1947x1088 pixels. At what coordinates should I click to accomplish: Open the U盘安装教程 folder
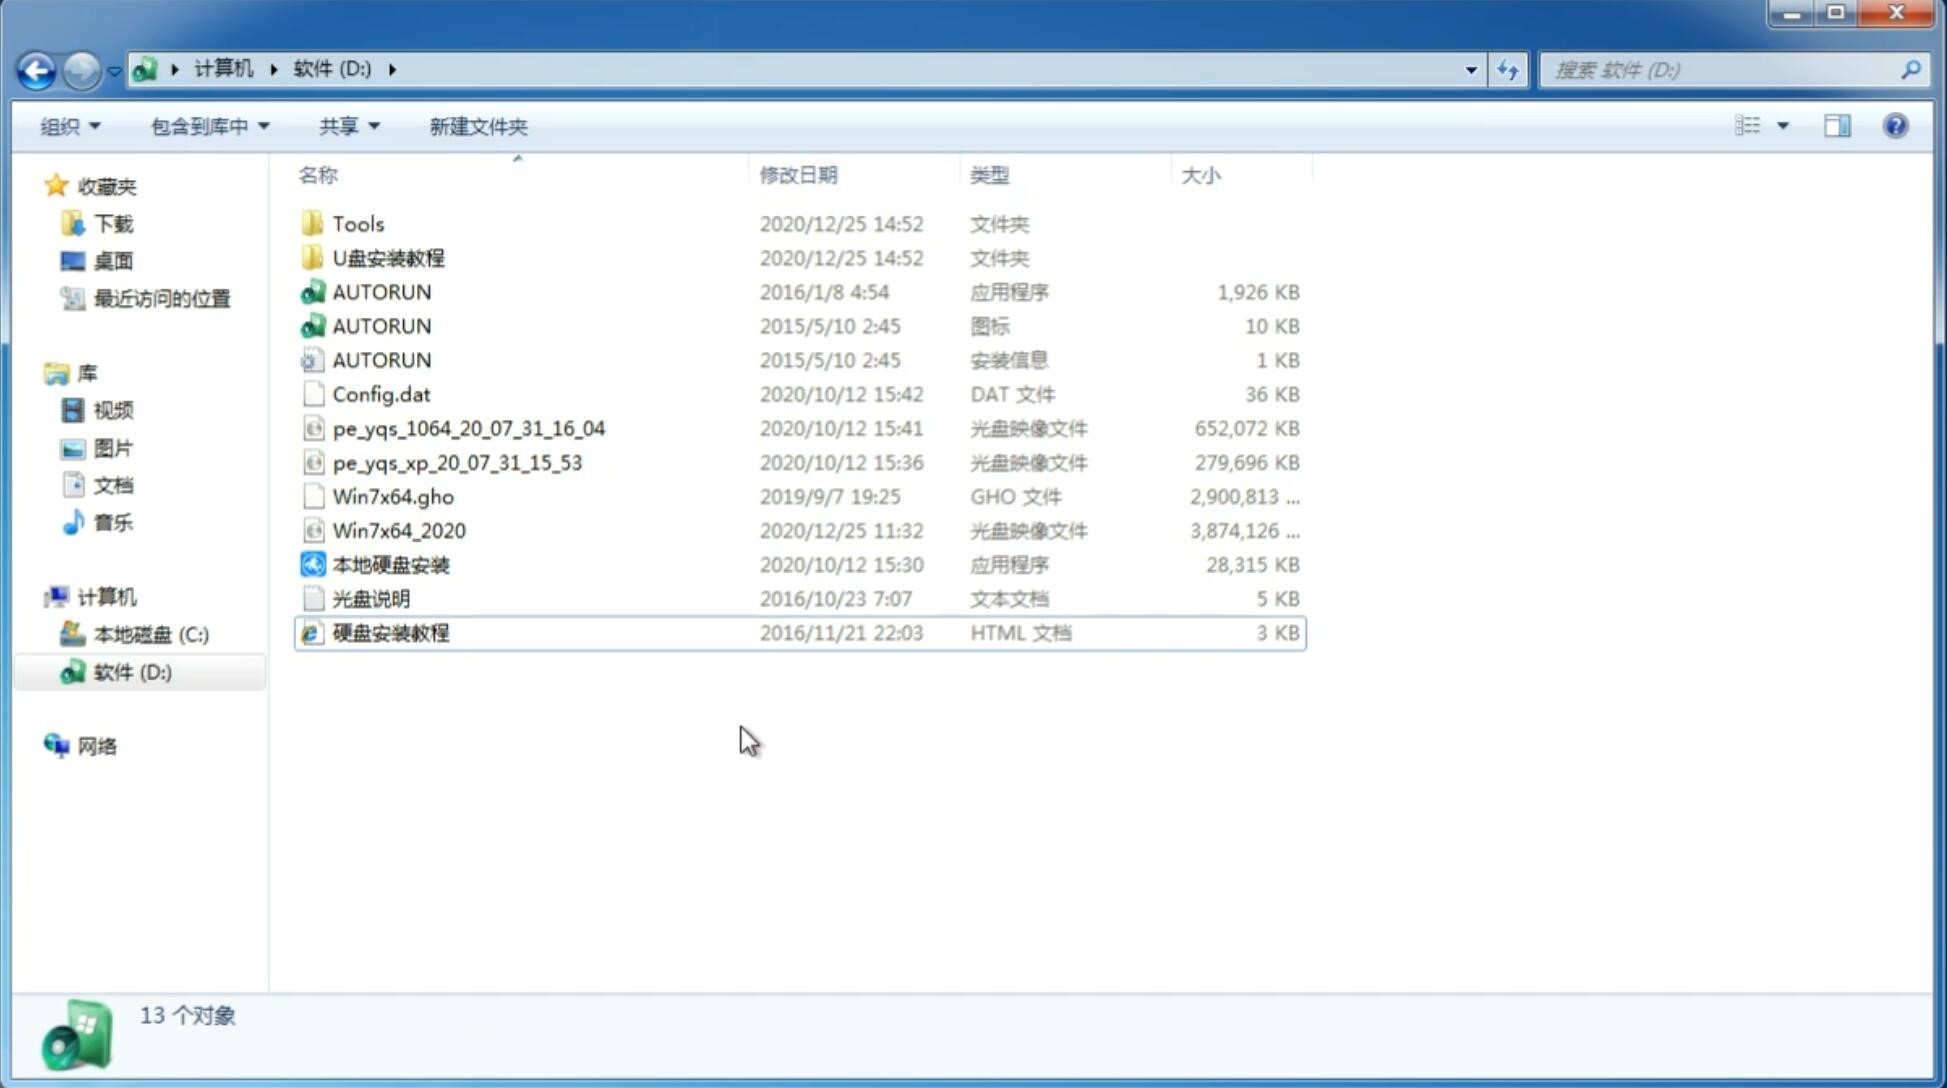click(x=388, y=257)
